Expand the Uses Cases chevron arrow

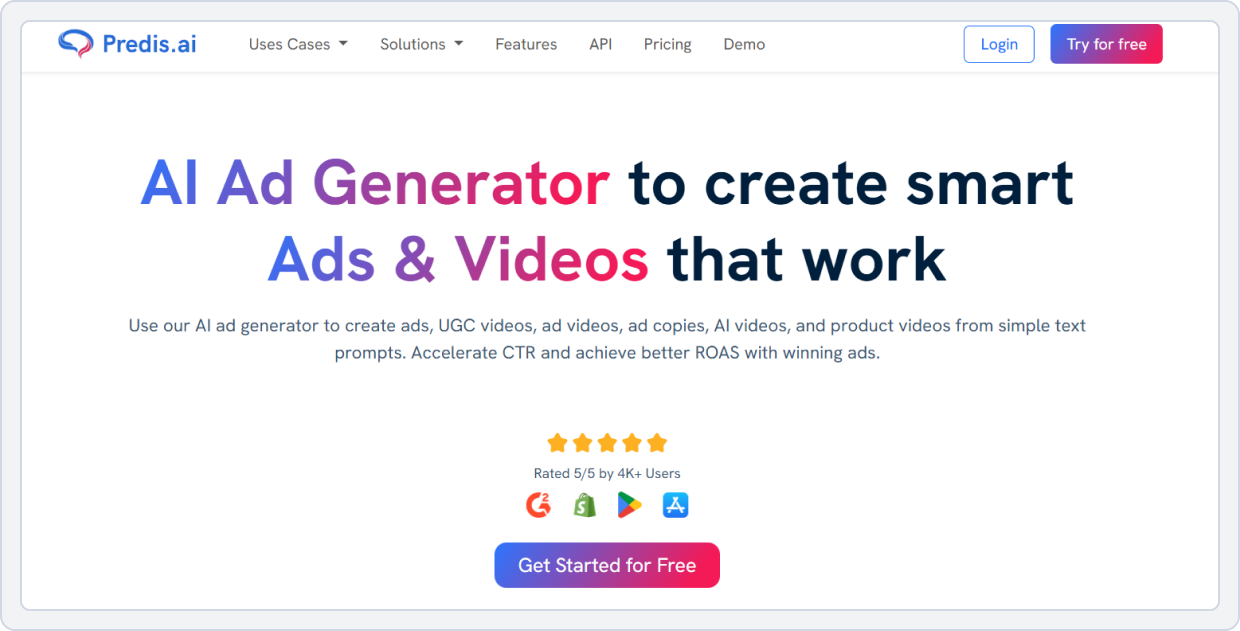coord(343,44)
